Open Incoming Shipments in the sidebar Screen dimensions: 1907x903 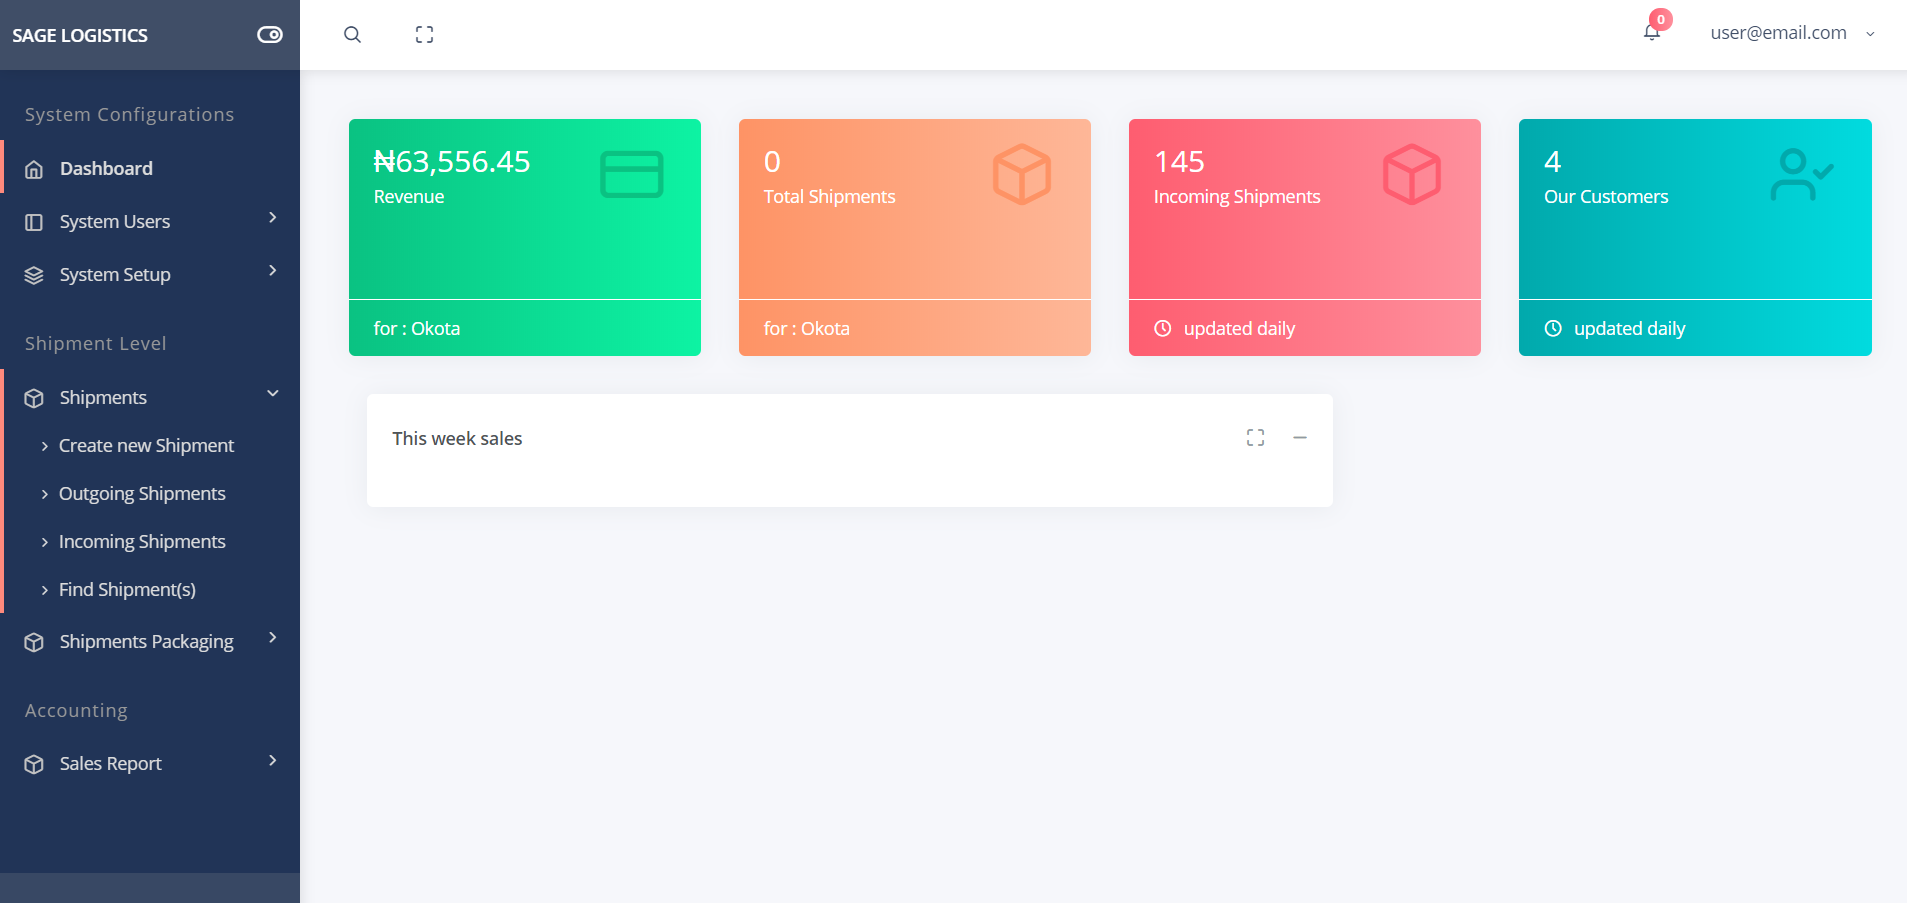coord(142,541)
